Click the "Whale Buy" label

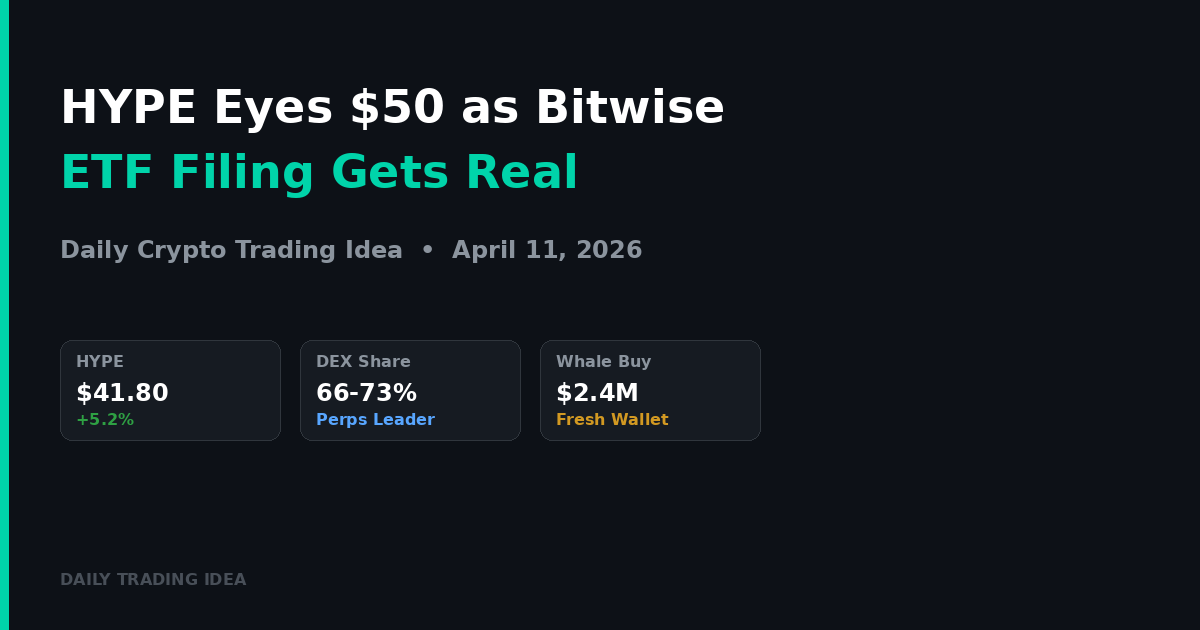pos(603,362)
